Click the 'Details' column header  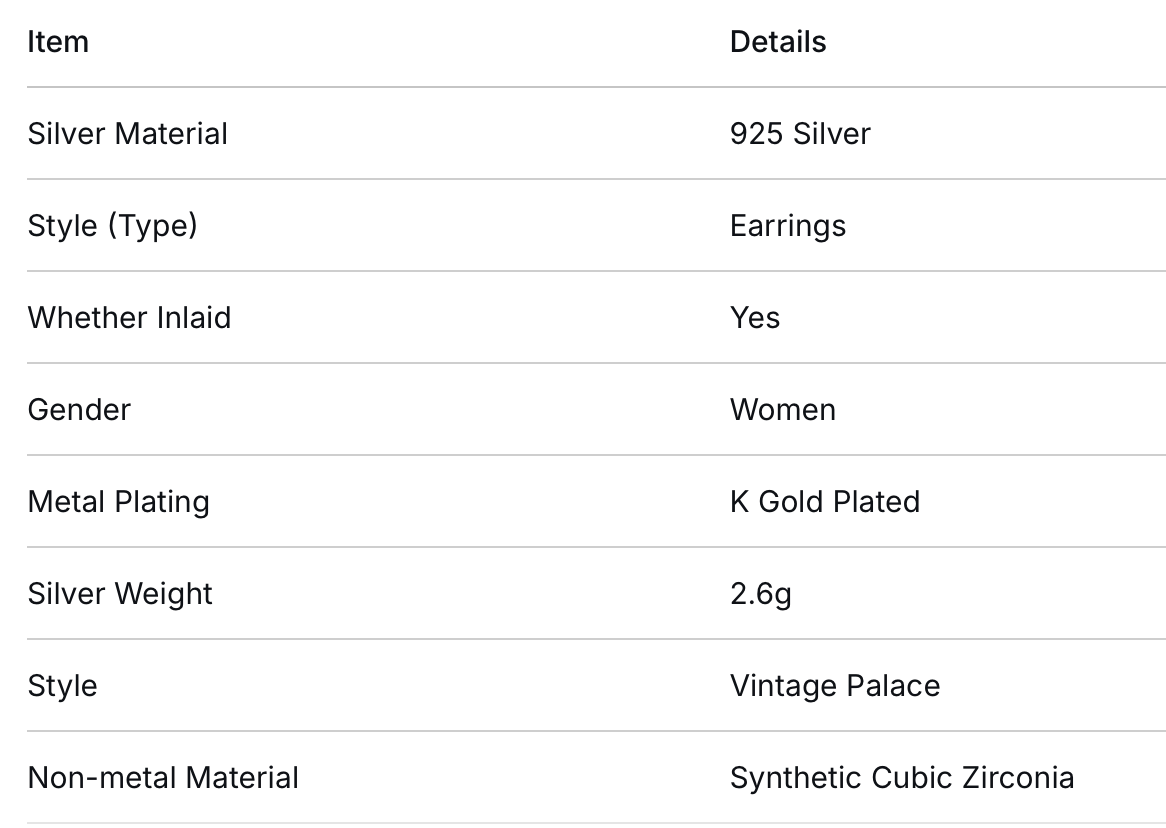778,42
